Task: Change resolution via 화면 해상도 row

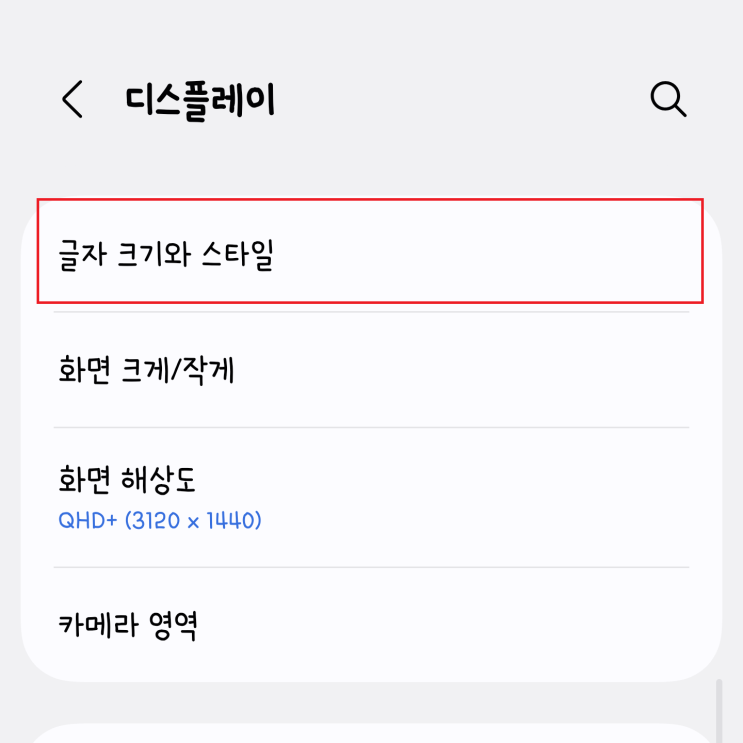Action: (371, 497)
